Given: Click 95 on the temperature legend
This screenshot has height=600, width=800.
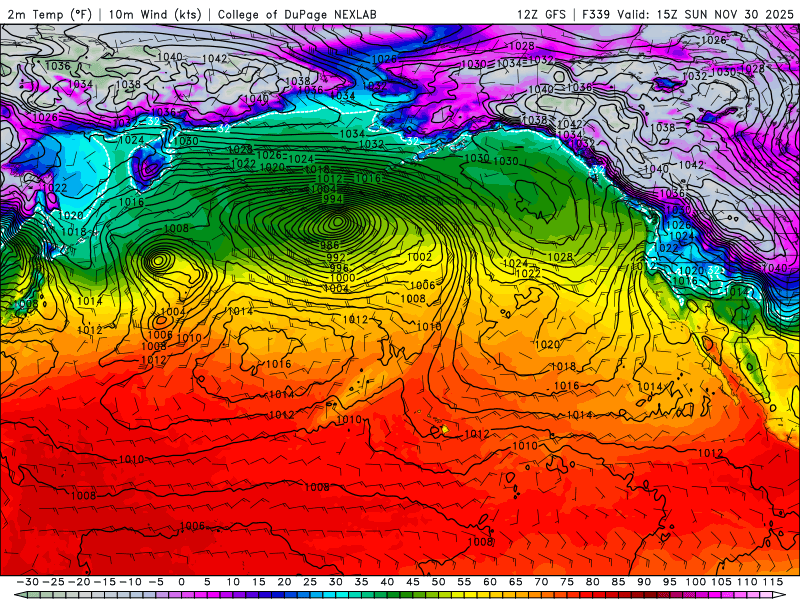Looking at the screenshot, I should [669, 582].
